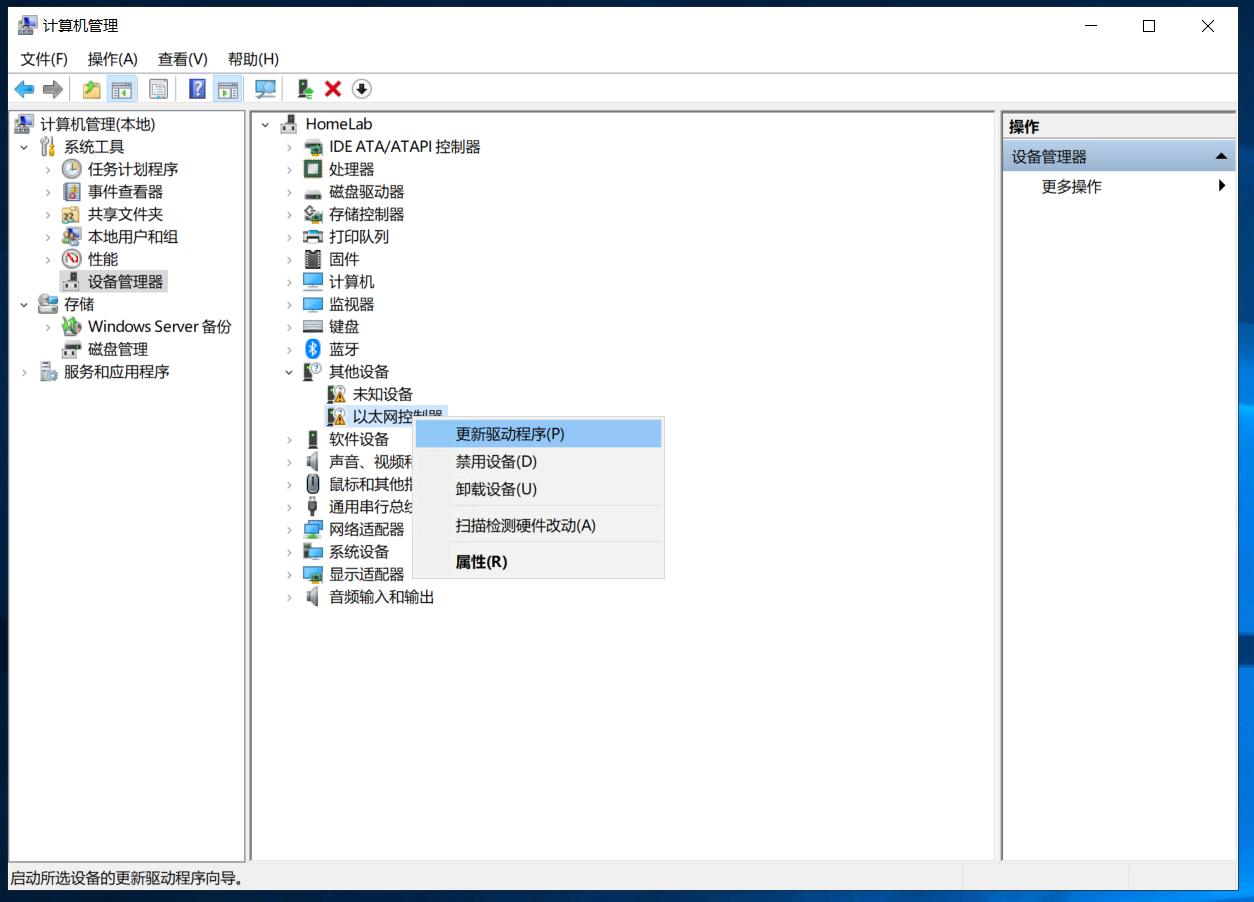Select 音频输入和输出 category
The image size is (1254, 902).
coord(381,597)
